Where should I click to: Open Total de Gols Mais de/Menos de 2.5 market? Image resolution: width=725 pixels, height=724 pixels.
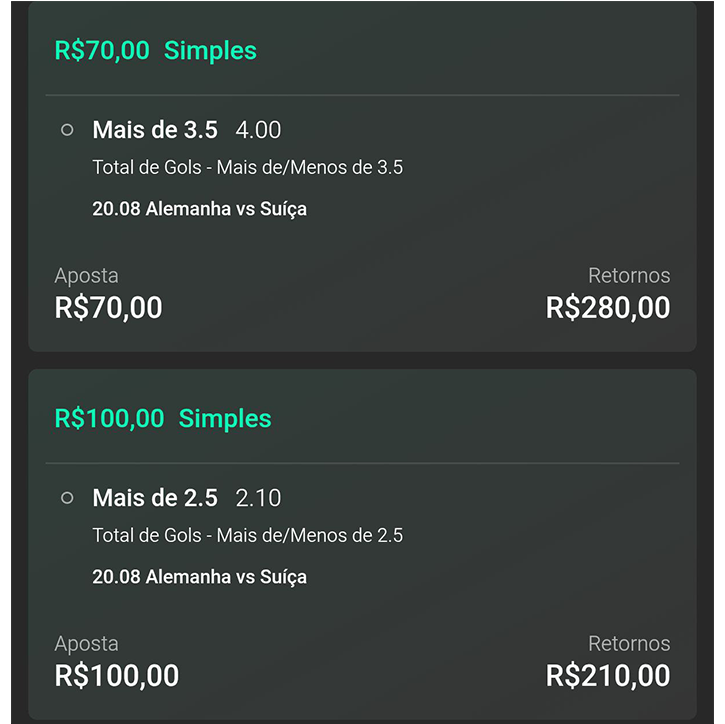click(247, 536)
